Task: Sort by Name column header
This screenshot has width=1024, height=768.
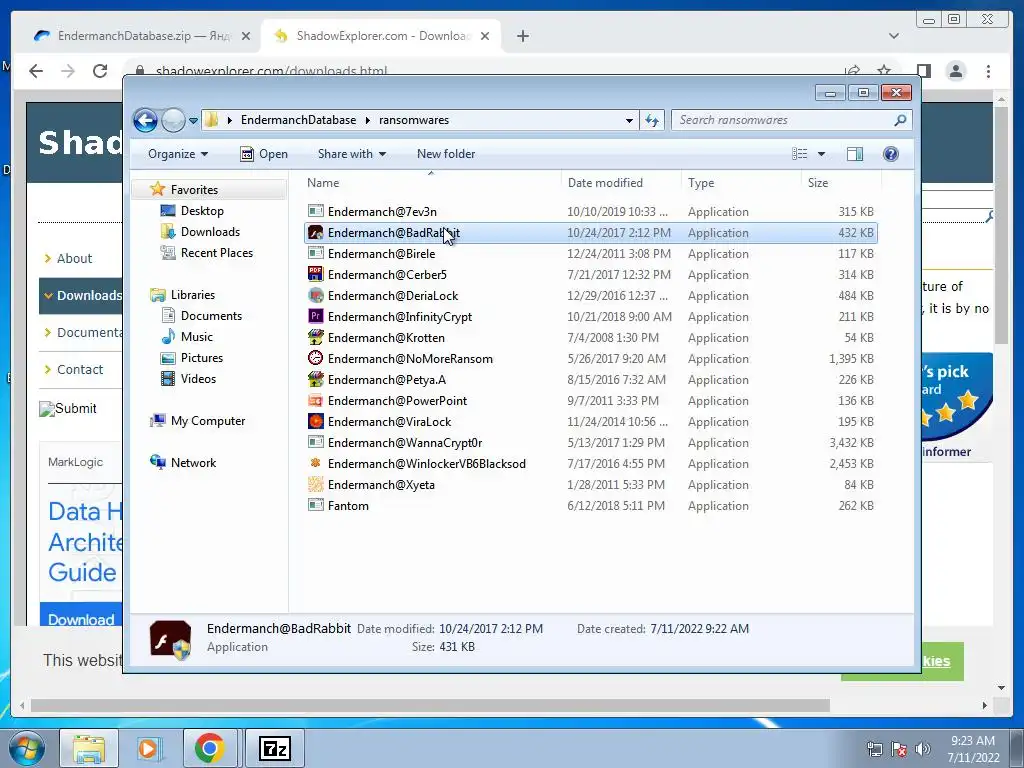Action: pos(430,183)
